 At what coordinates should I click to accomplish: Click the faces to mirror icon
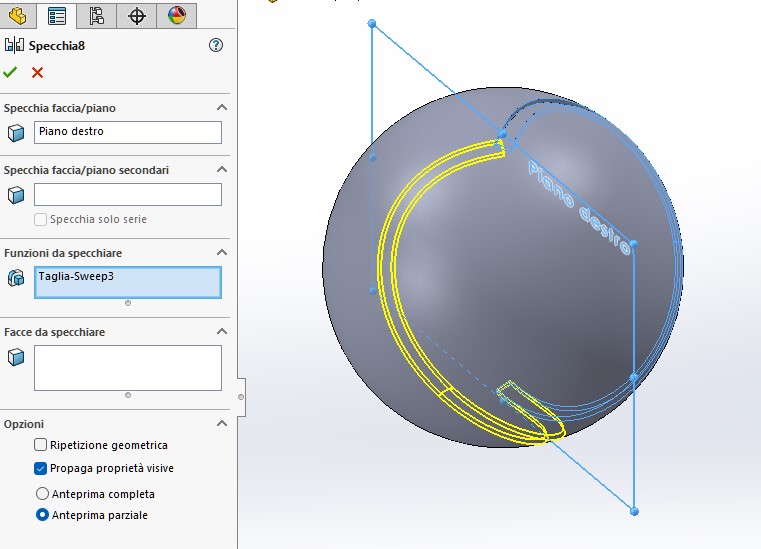point(16,357)
